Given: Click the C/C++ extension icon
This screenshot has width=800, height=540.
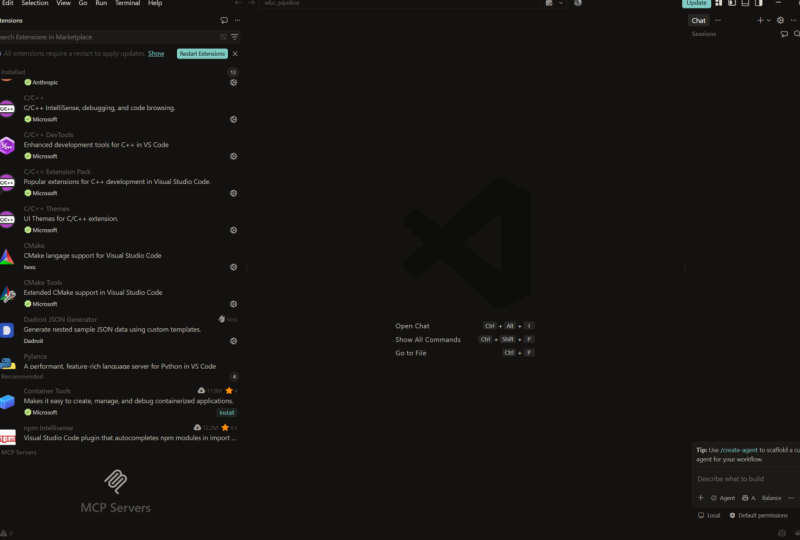Looking at the screenshot, I should pos(7,109).
